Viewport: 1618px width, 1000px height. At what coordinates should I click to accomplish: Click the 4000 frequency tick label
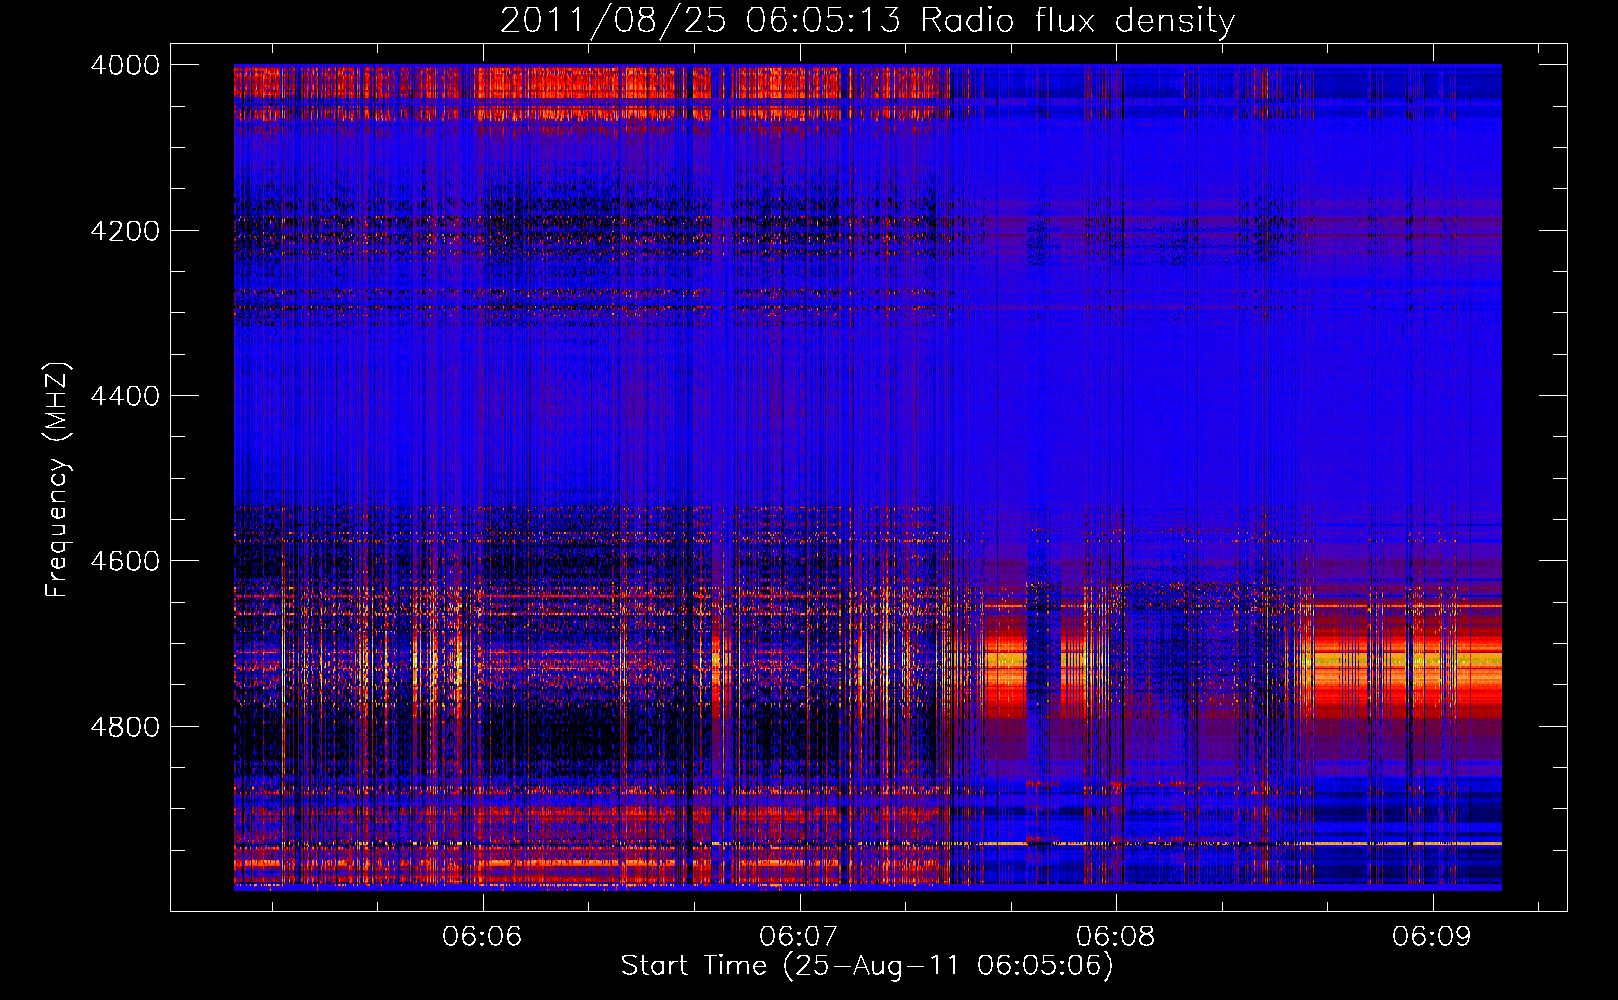125,65
